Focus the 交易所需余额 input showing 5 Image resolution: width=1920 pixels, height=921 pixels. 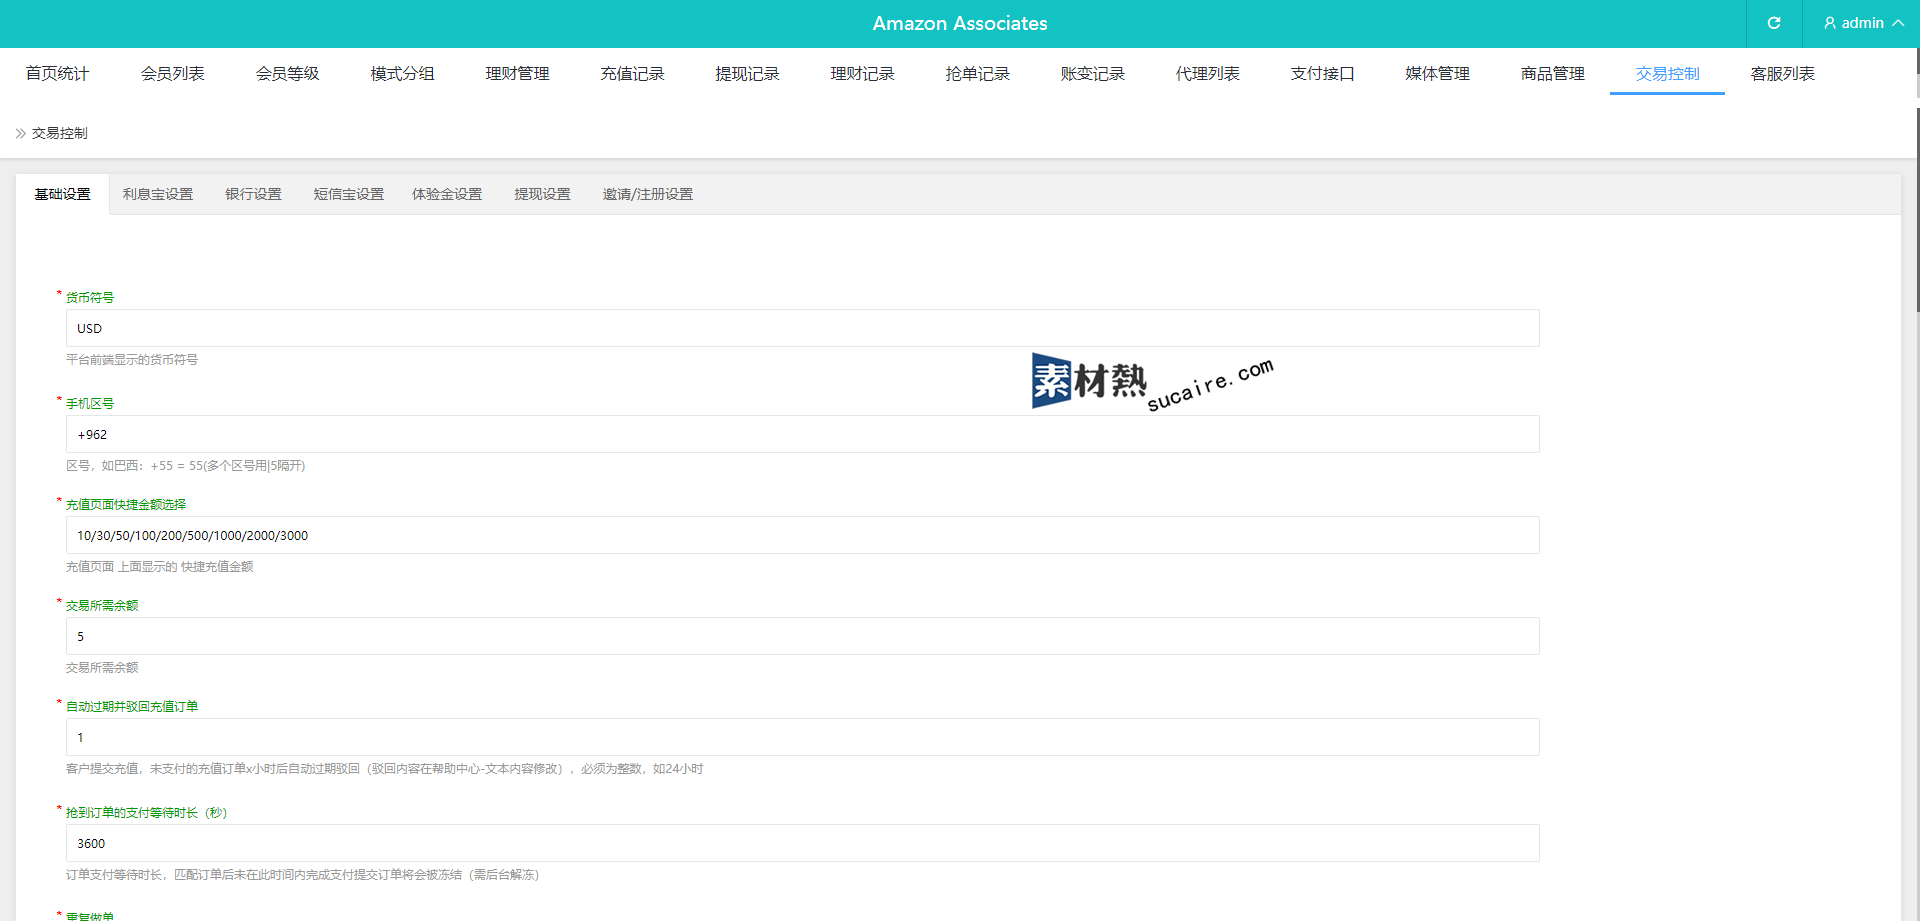click(x=802, y=636)
